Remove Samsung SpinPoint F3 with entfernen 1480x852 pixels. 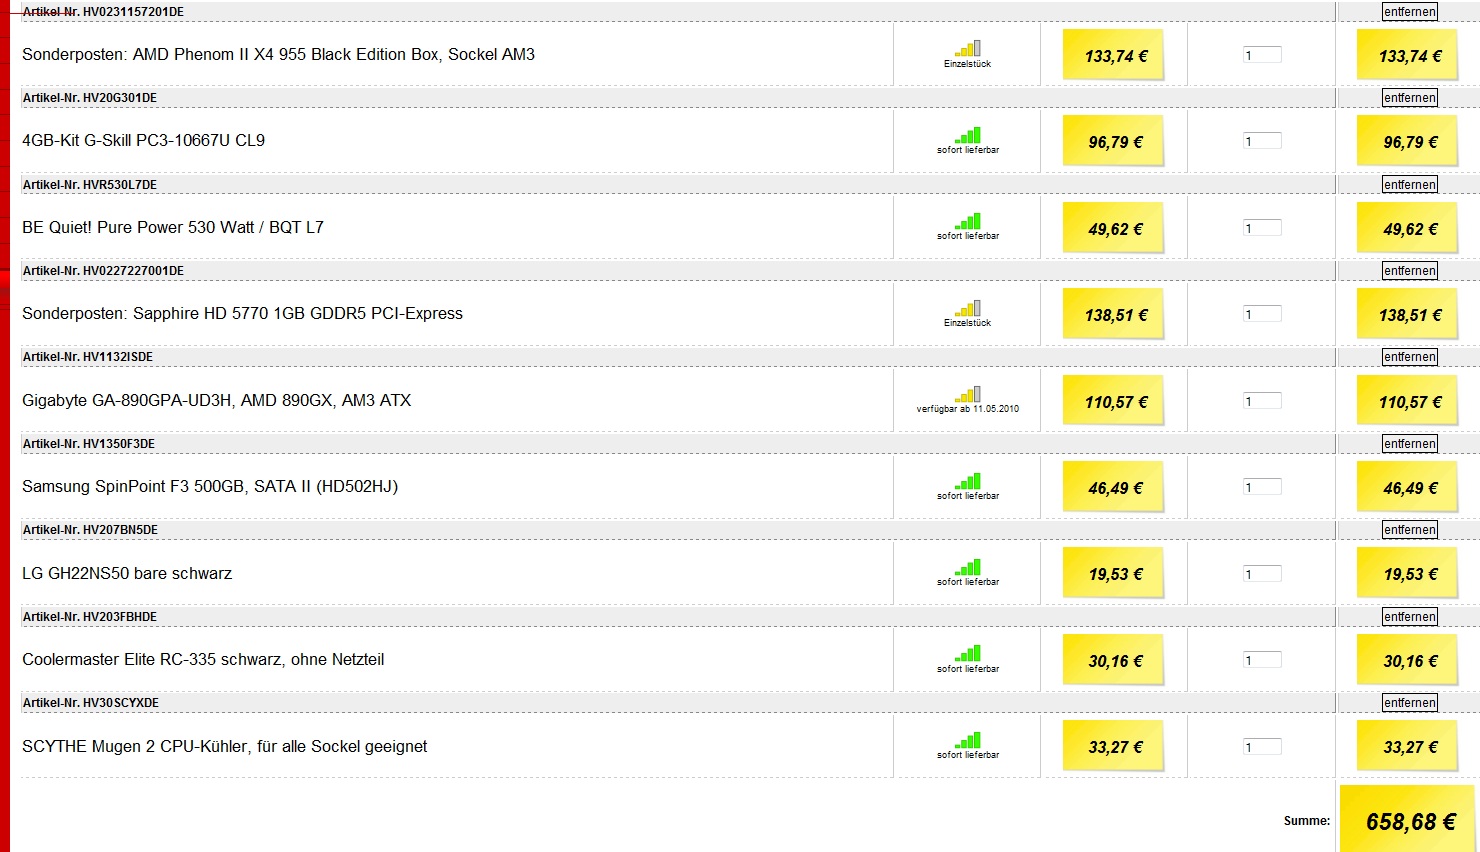tap(1410, 444)
